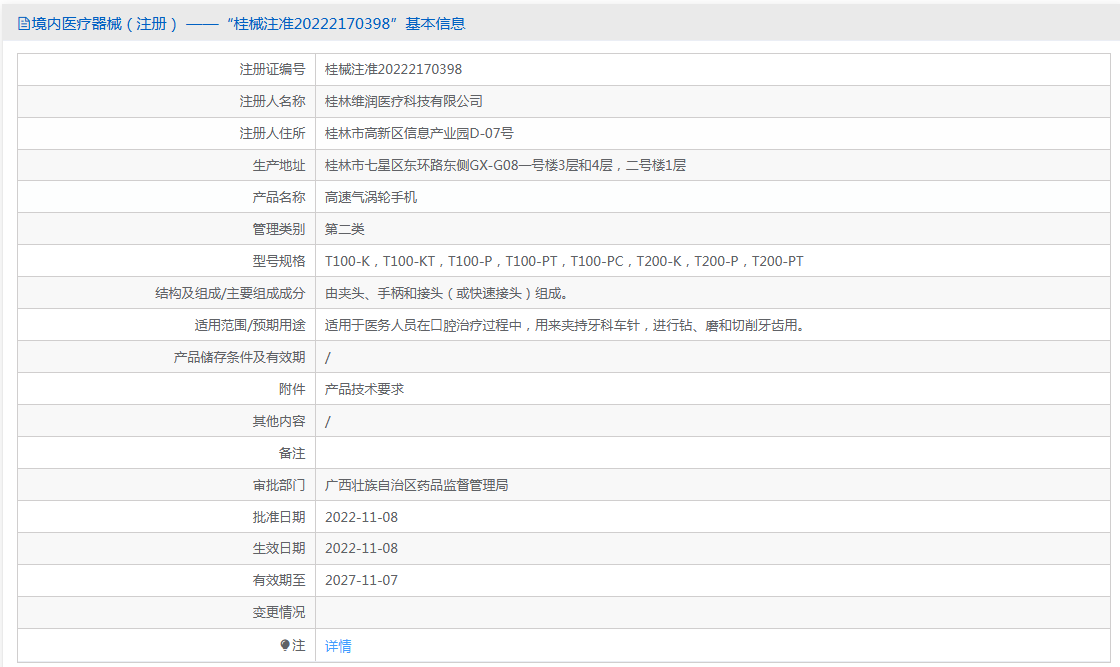This screenshot has height=667, width=1120.
Task: Select address 桂林市高新区信息产业园D-07号
Action: click(x=419, y=134)
